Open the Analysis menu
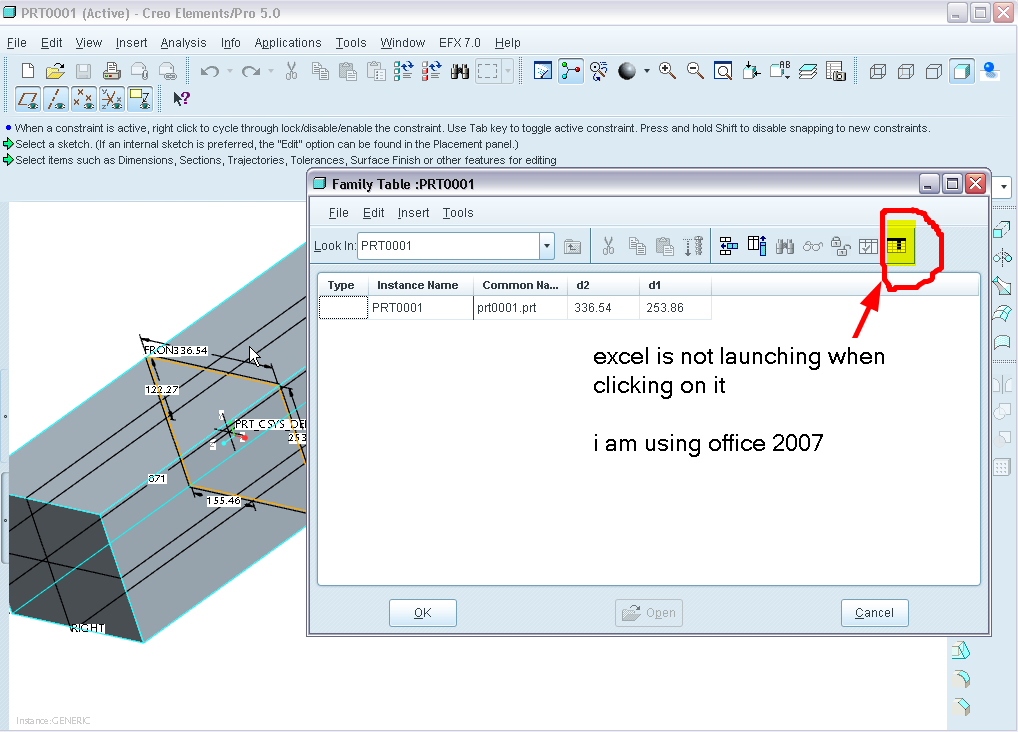Screen dimensions: 1018x732 click(x=183, y=43)
